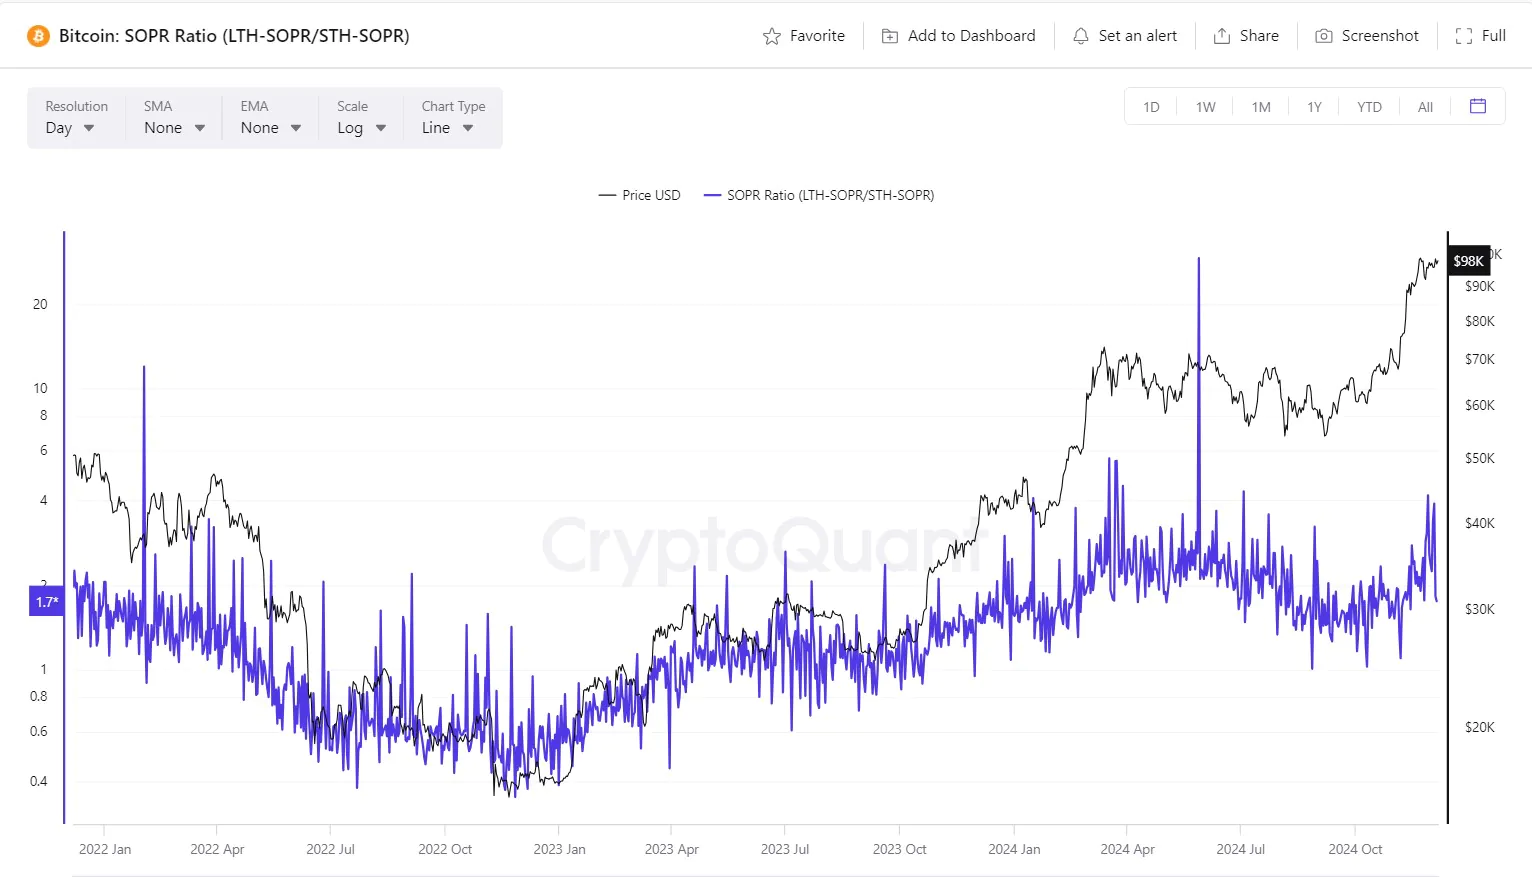Click the 1.7* current ratio tag
The width and height of the screenshot is (1532, 877).
click(x=47, y=602)
